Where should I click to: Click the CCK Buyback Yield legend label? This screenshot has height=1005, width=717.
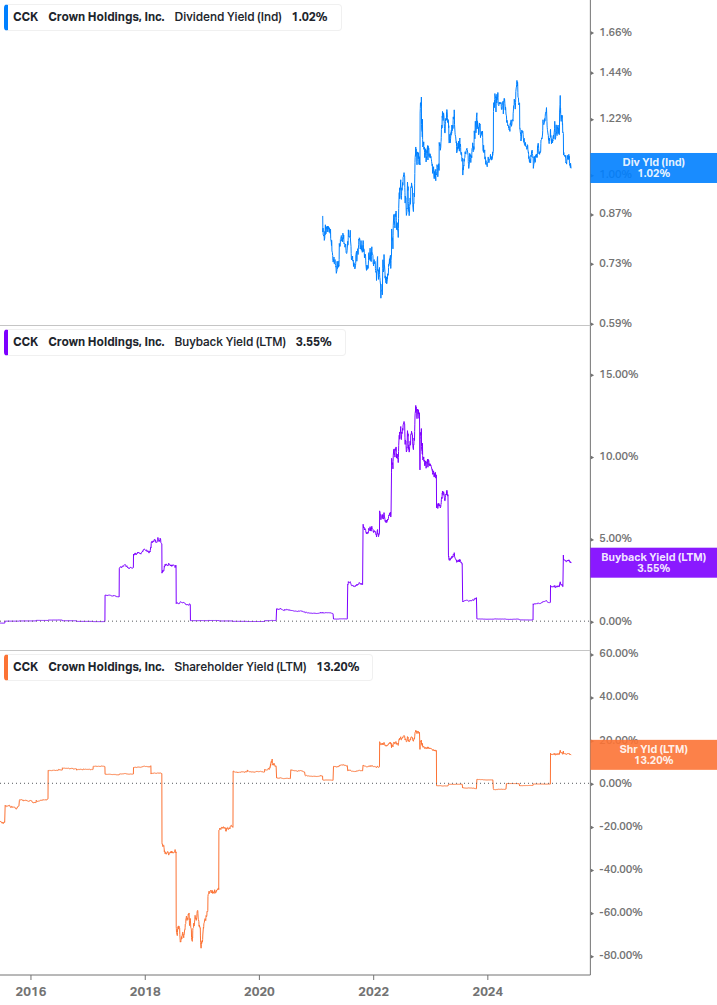click(174, 342)
